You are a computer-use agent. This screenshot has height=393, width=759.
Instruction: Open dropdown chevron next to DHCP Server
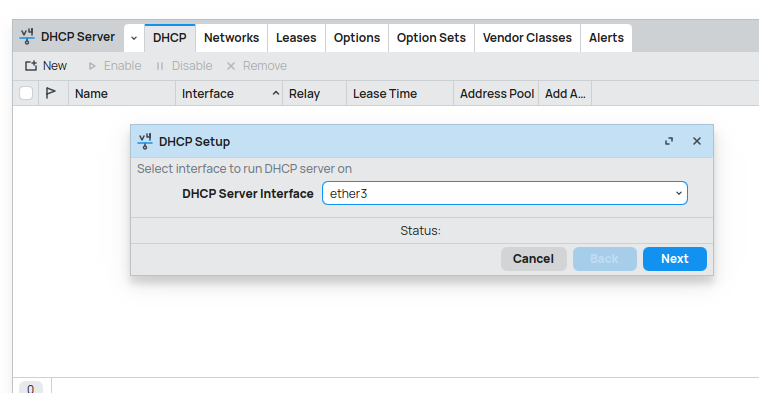coord(134,38)
